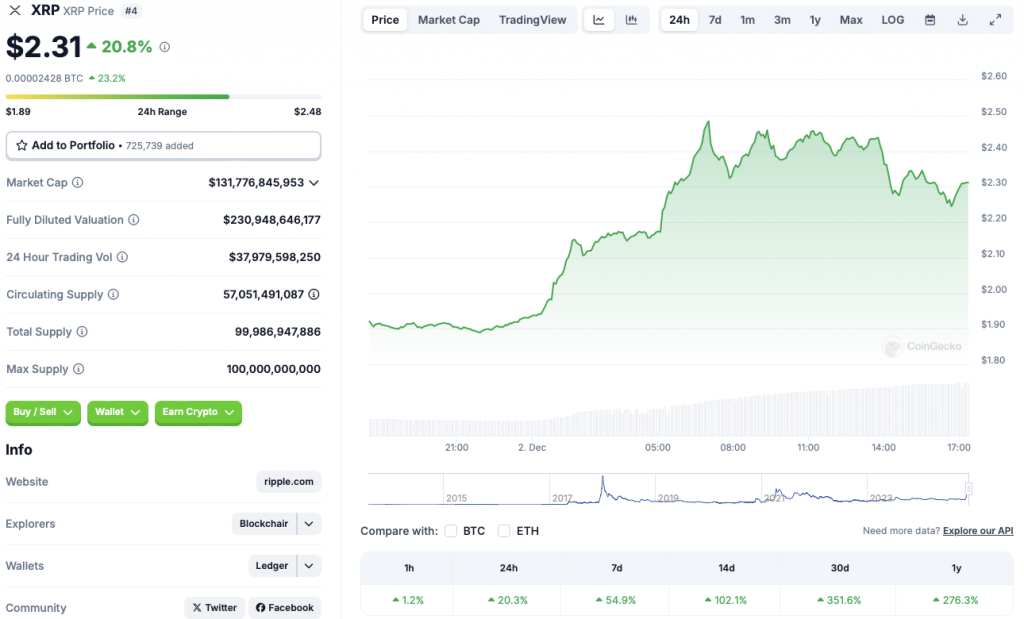This screenshot has height=619, width=1024.
Task: Click Explore our API link
Action: coord(978,531)
